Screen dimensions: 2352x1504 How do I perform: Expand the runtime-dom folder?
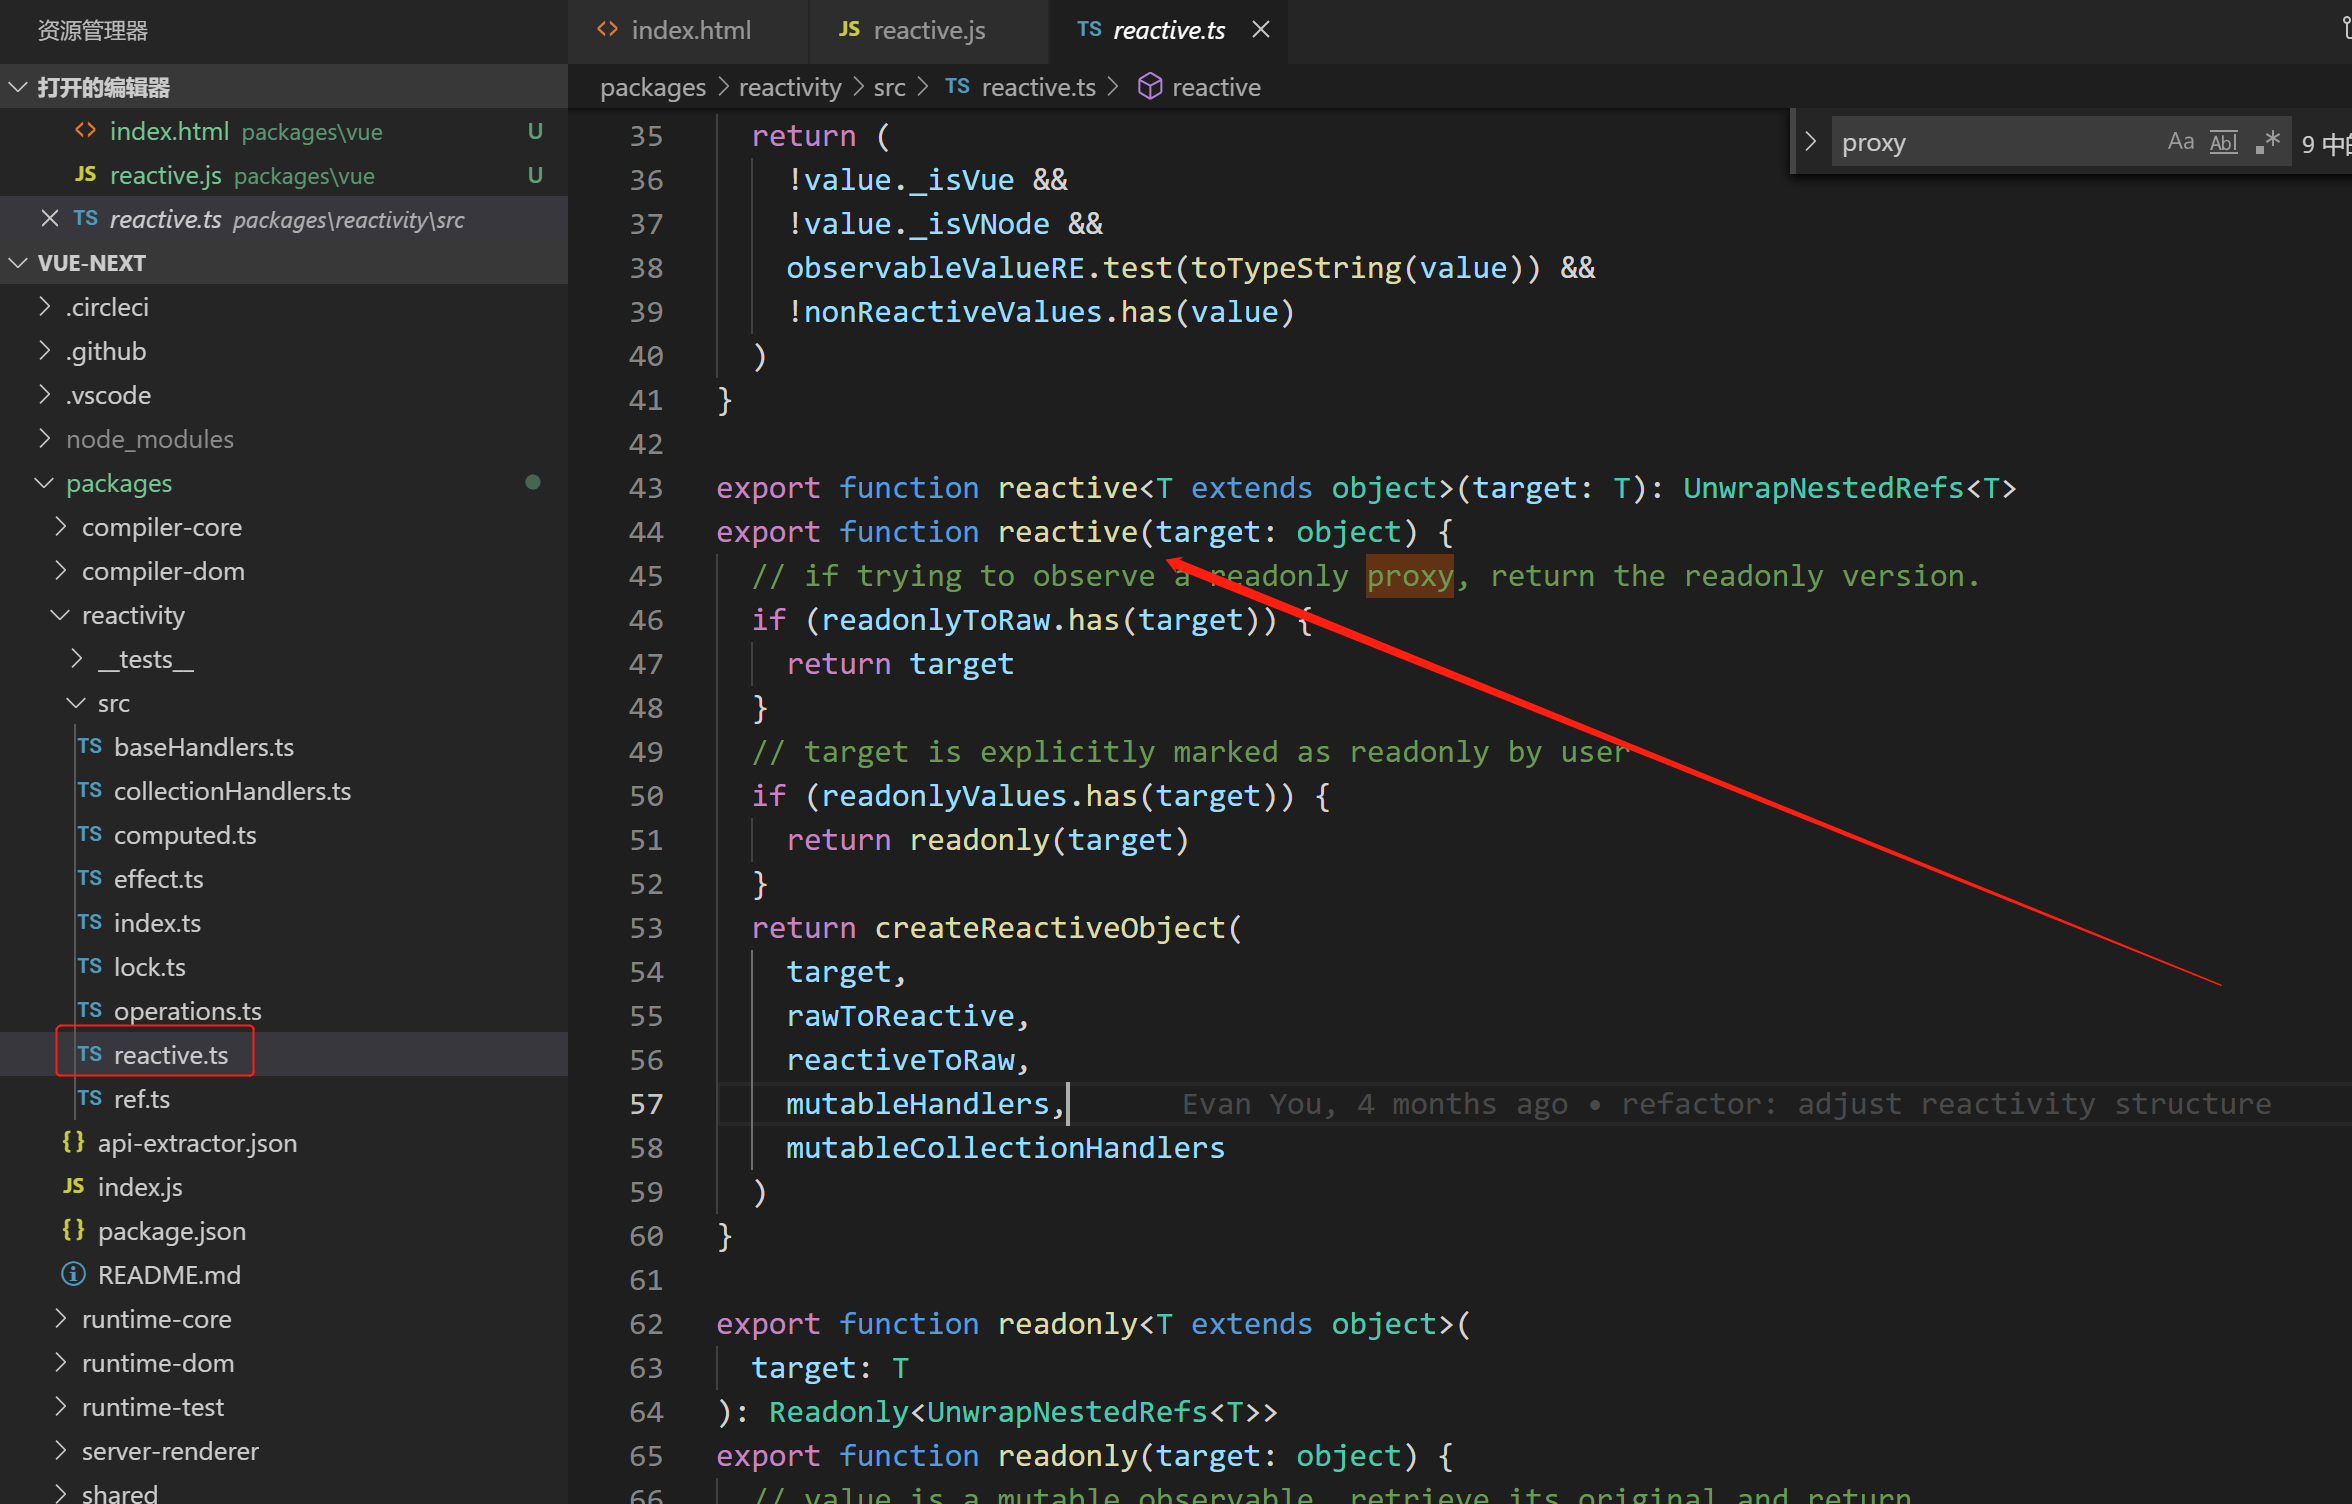[284, 1363]
